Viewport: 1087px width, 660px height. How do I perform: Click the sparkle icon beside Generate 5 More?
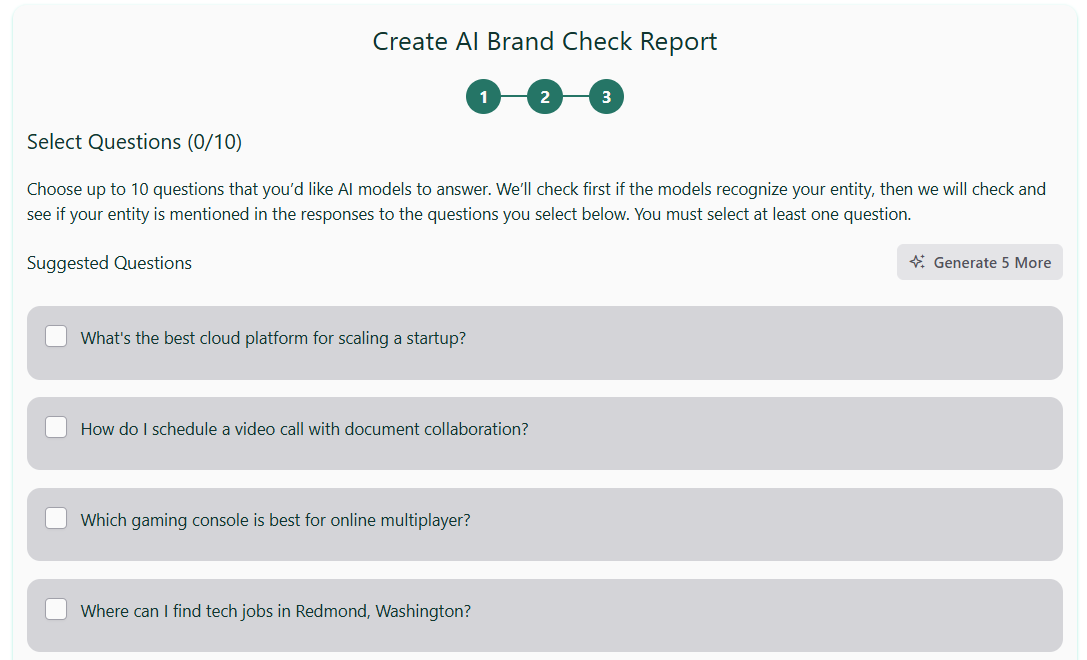pyautogui.click(x=917, y=262)
